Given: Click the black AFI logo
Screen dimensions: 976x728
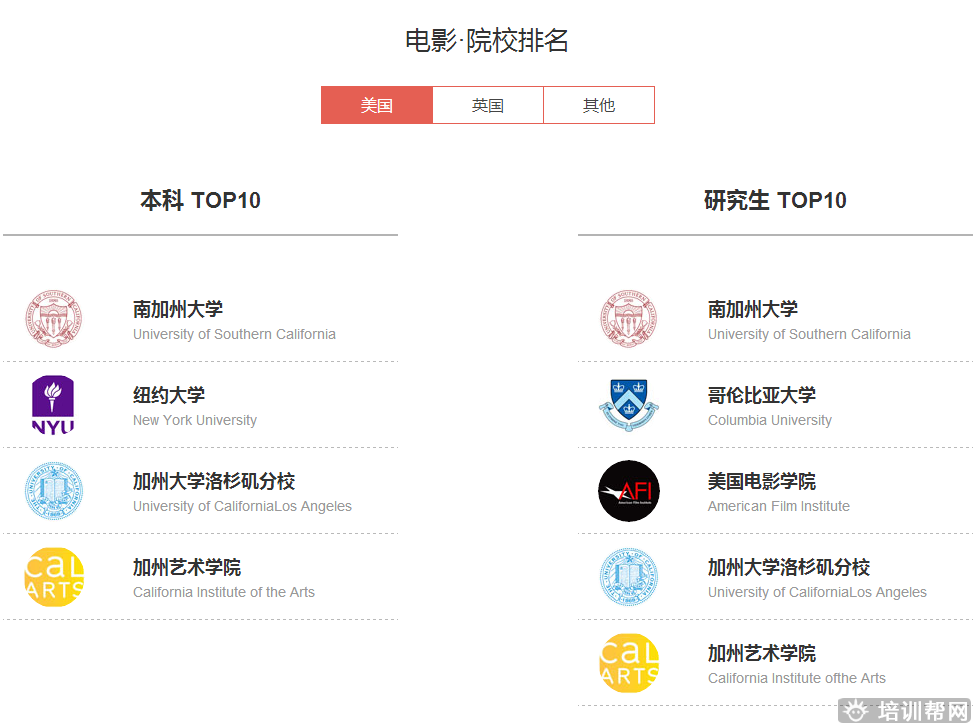Looking at the screenshot, I should 629,491.
